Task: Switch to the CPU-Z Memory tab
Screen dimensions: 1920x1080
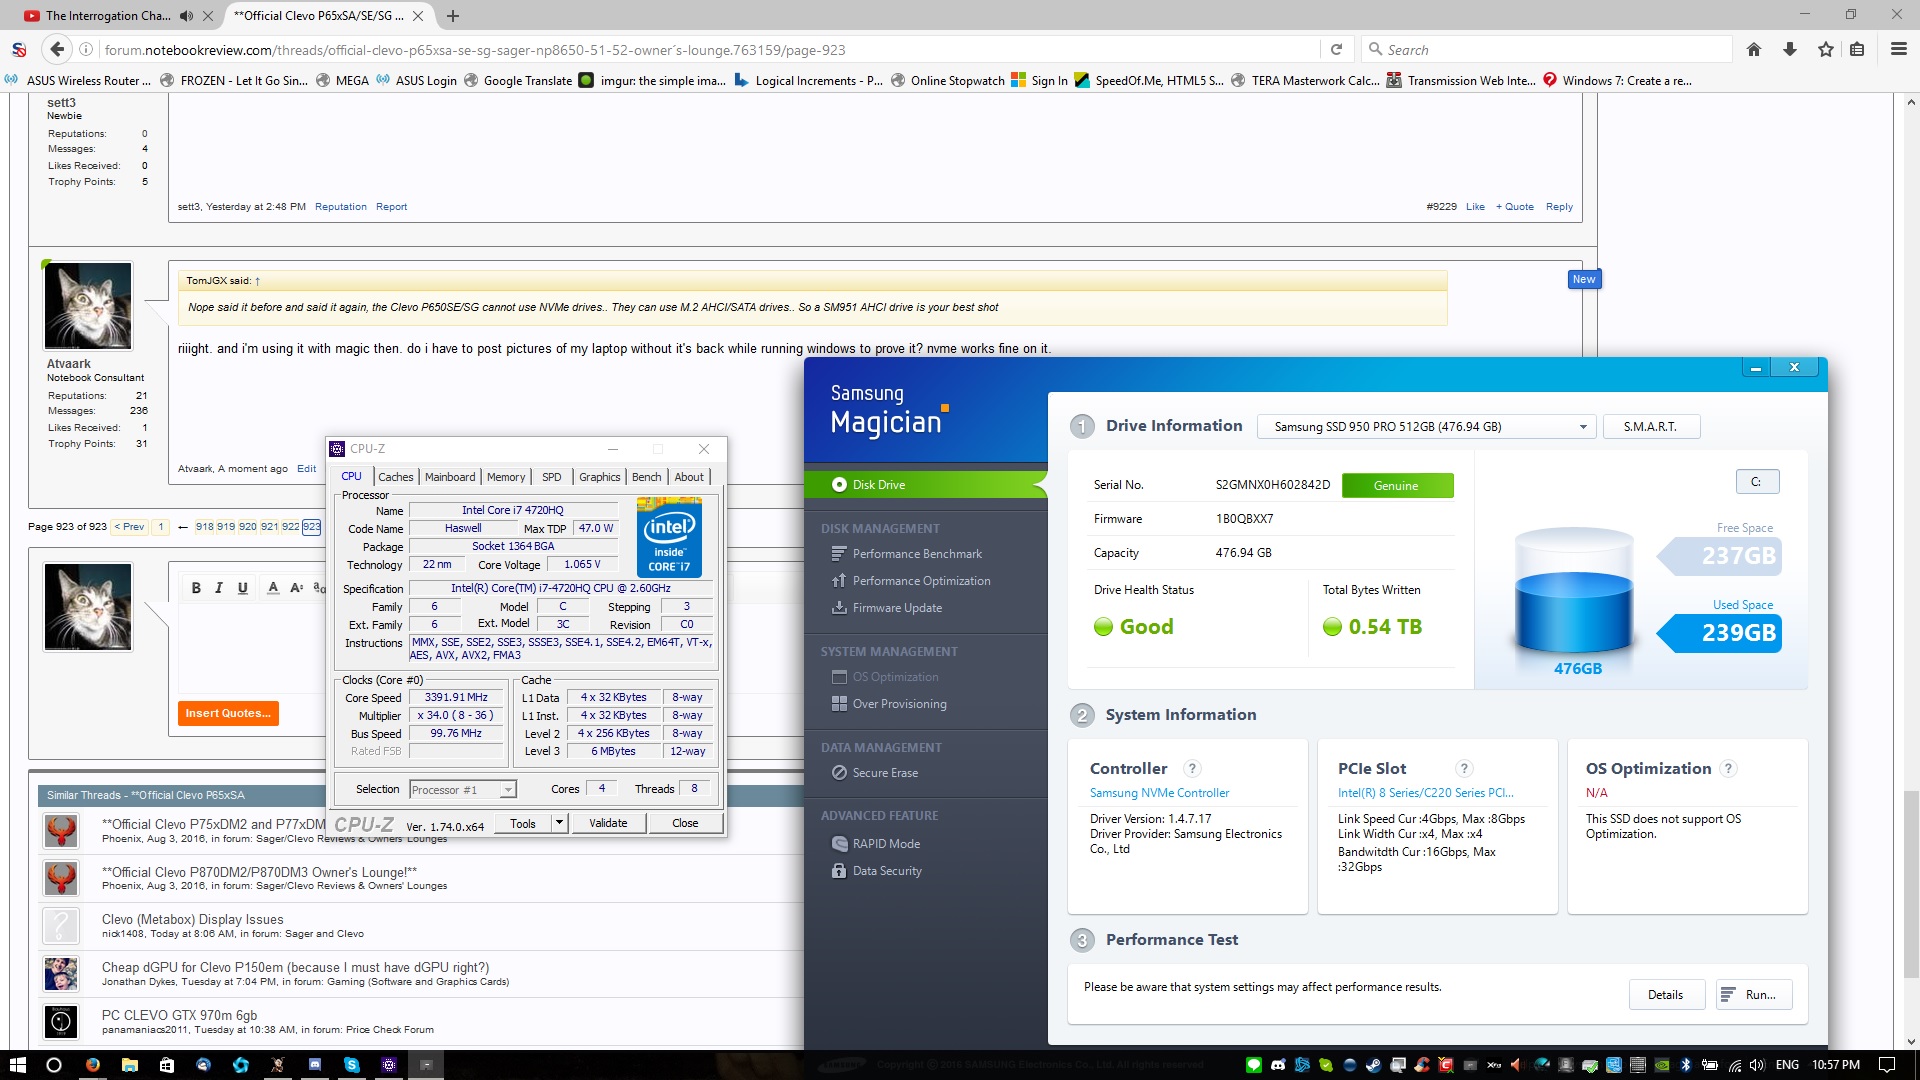Action: [506, 477]
